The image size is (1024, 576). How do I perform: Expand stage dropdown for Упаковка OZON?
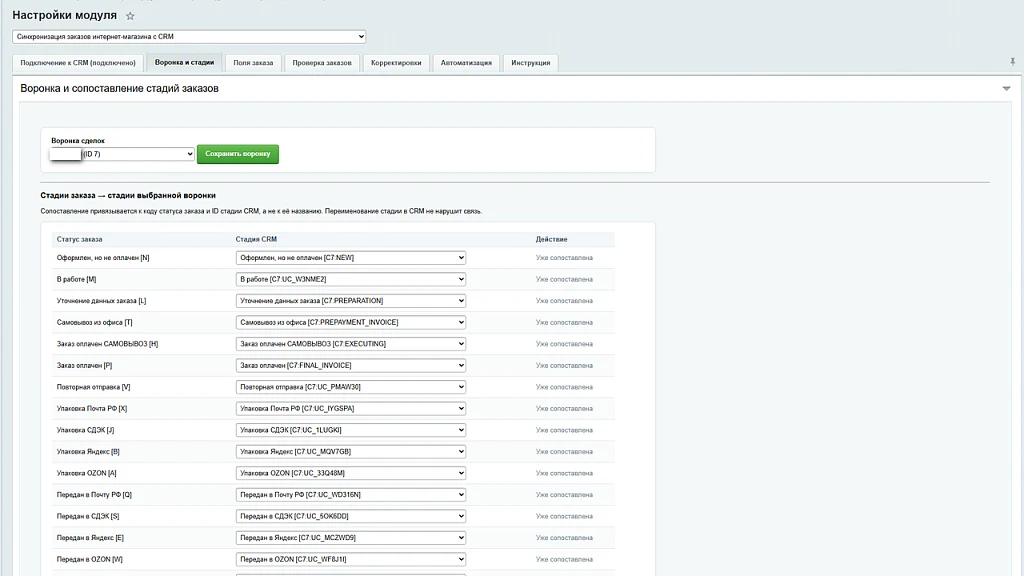[x=351, y=473]
